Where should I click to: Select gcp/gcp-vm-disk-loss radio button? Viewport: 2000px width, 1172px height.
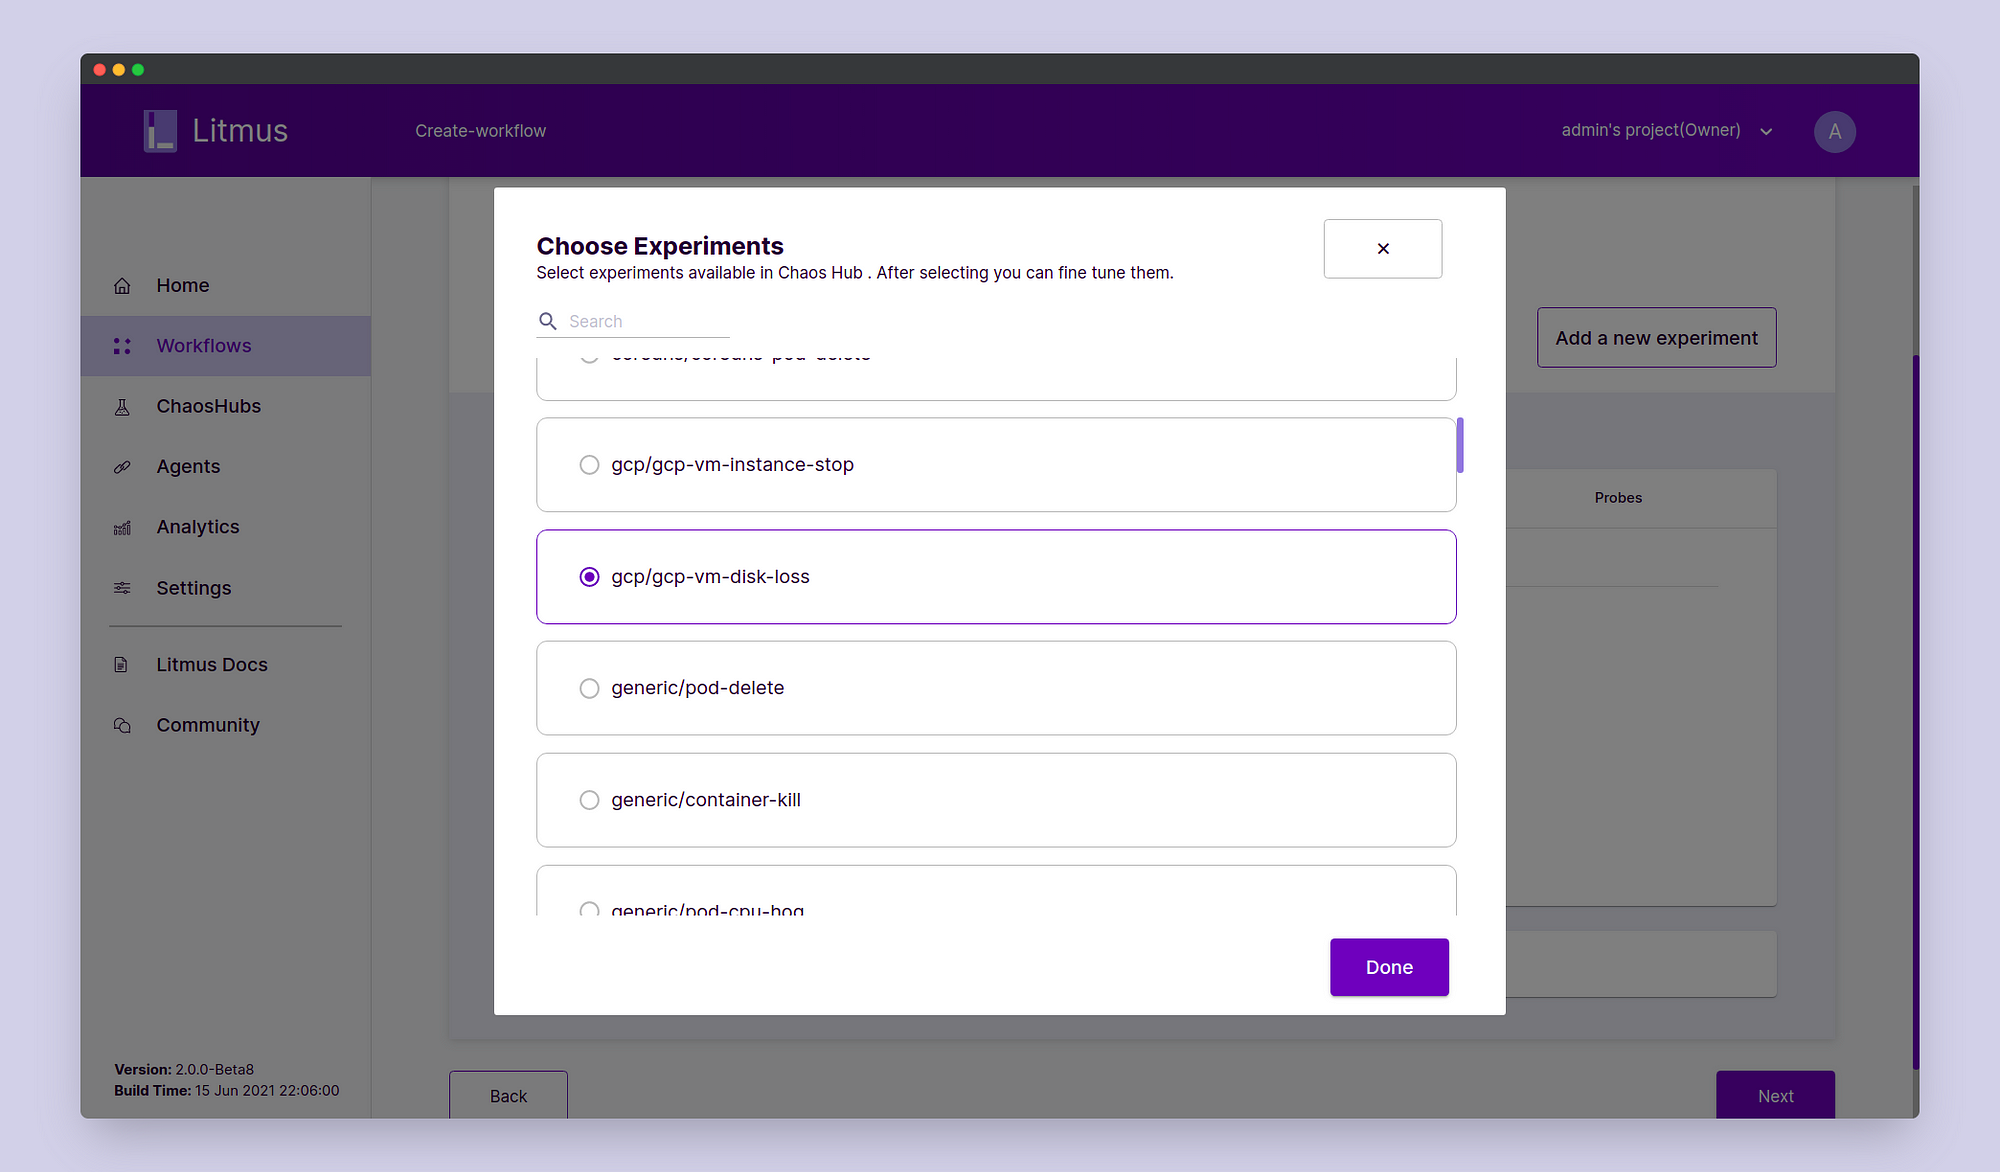tap(590, 577)
